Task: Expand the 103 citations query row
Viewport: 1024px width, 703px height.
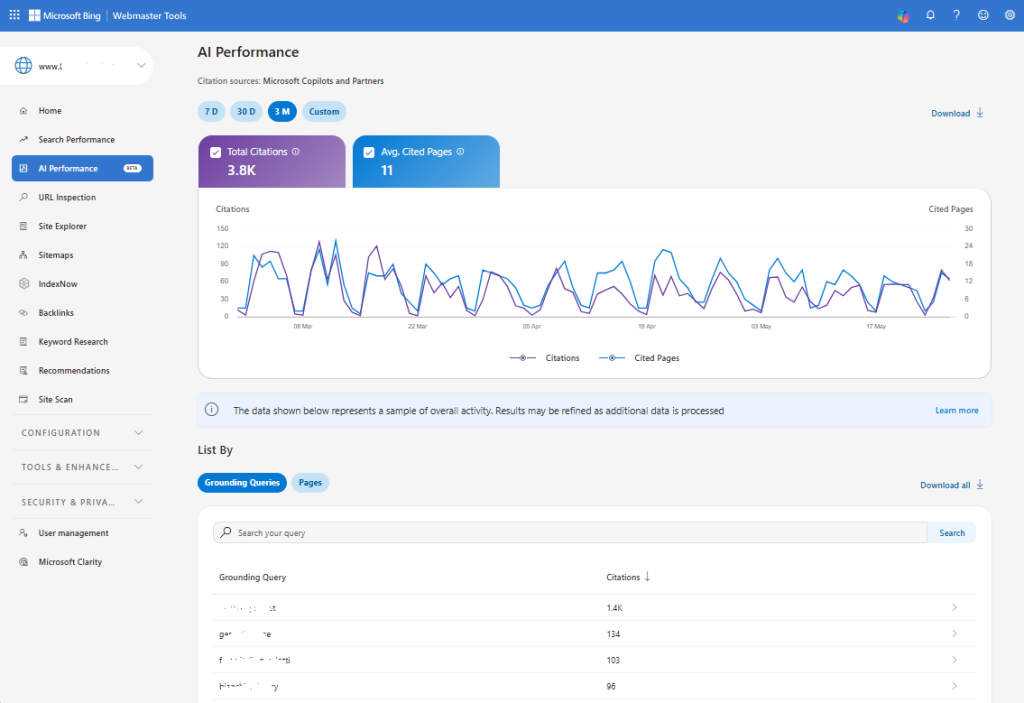Action: (x=954, y=660)
